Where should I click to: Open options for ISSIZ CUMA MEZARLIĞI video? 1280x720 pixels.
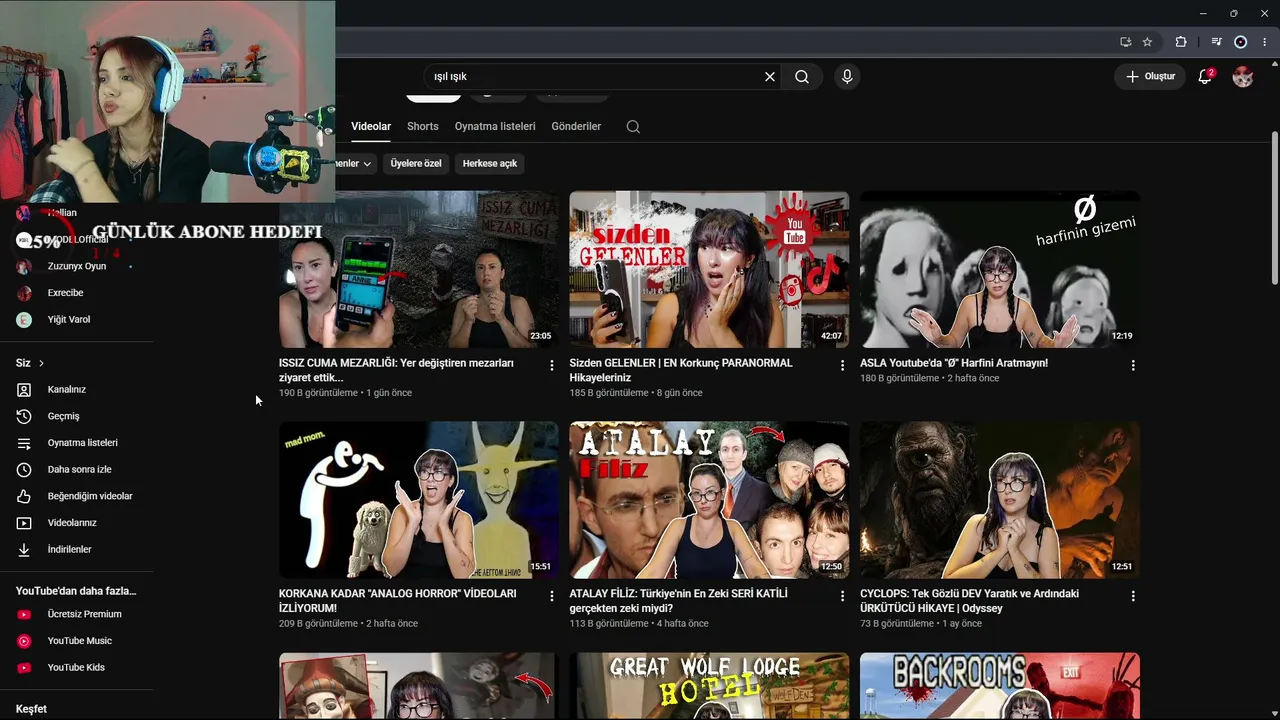[x=552, y=366]
